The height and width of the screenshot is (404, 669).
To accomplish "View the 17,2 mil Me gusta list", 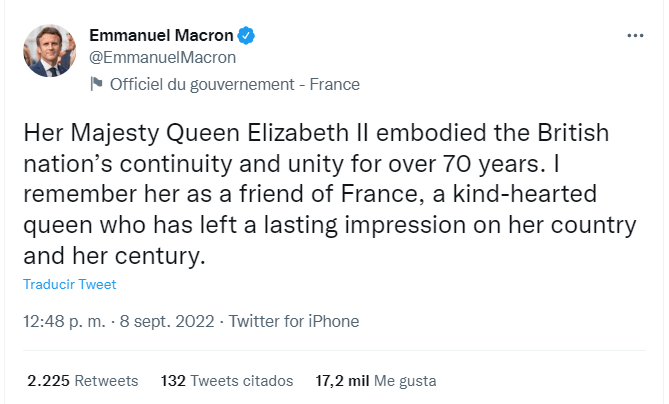I will tap(376, 381).
